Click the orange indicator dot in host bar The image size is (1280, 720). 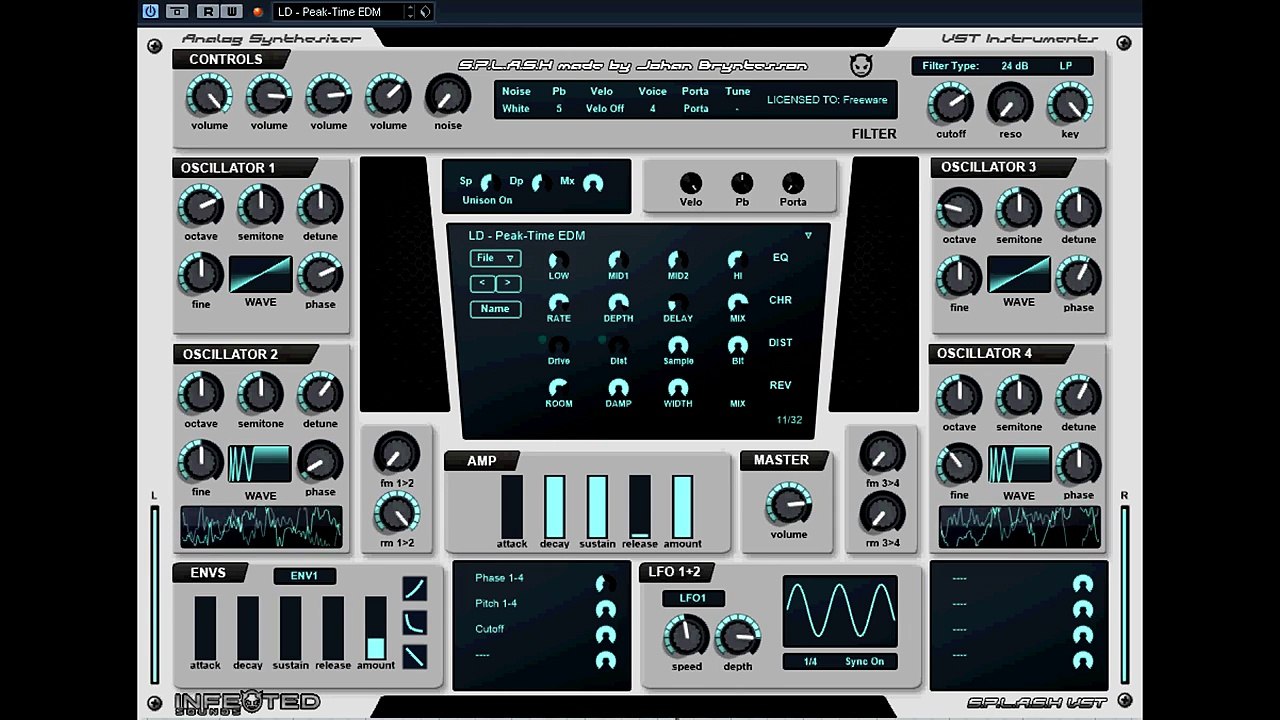tap(258, 12)
